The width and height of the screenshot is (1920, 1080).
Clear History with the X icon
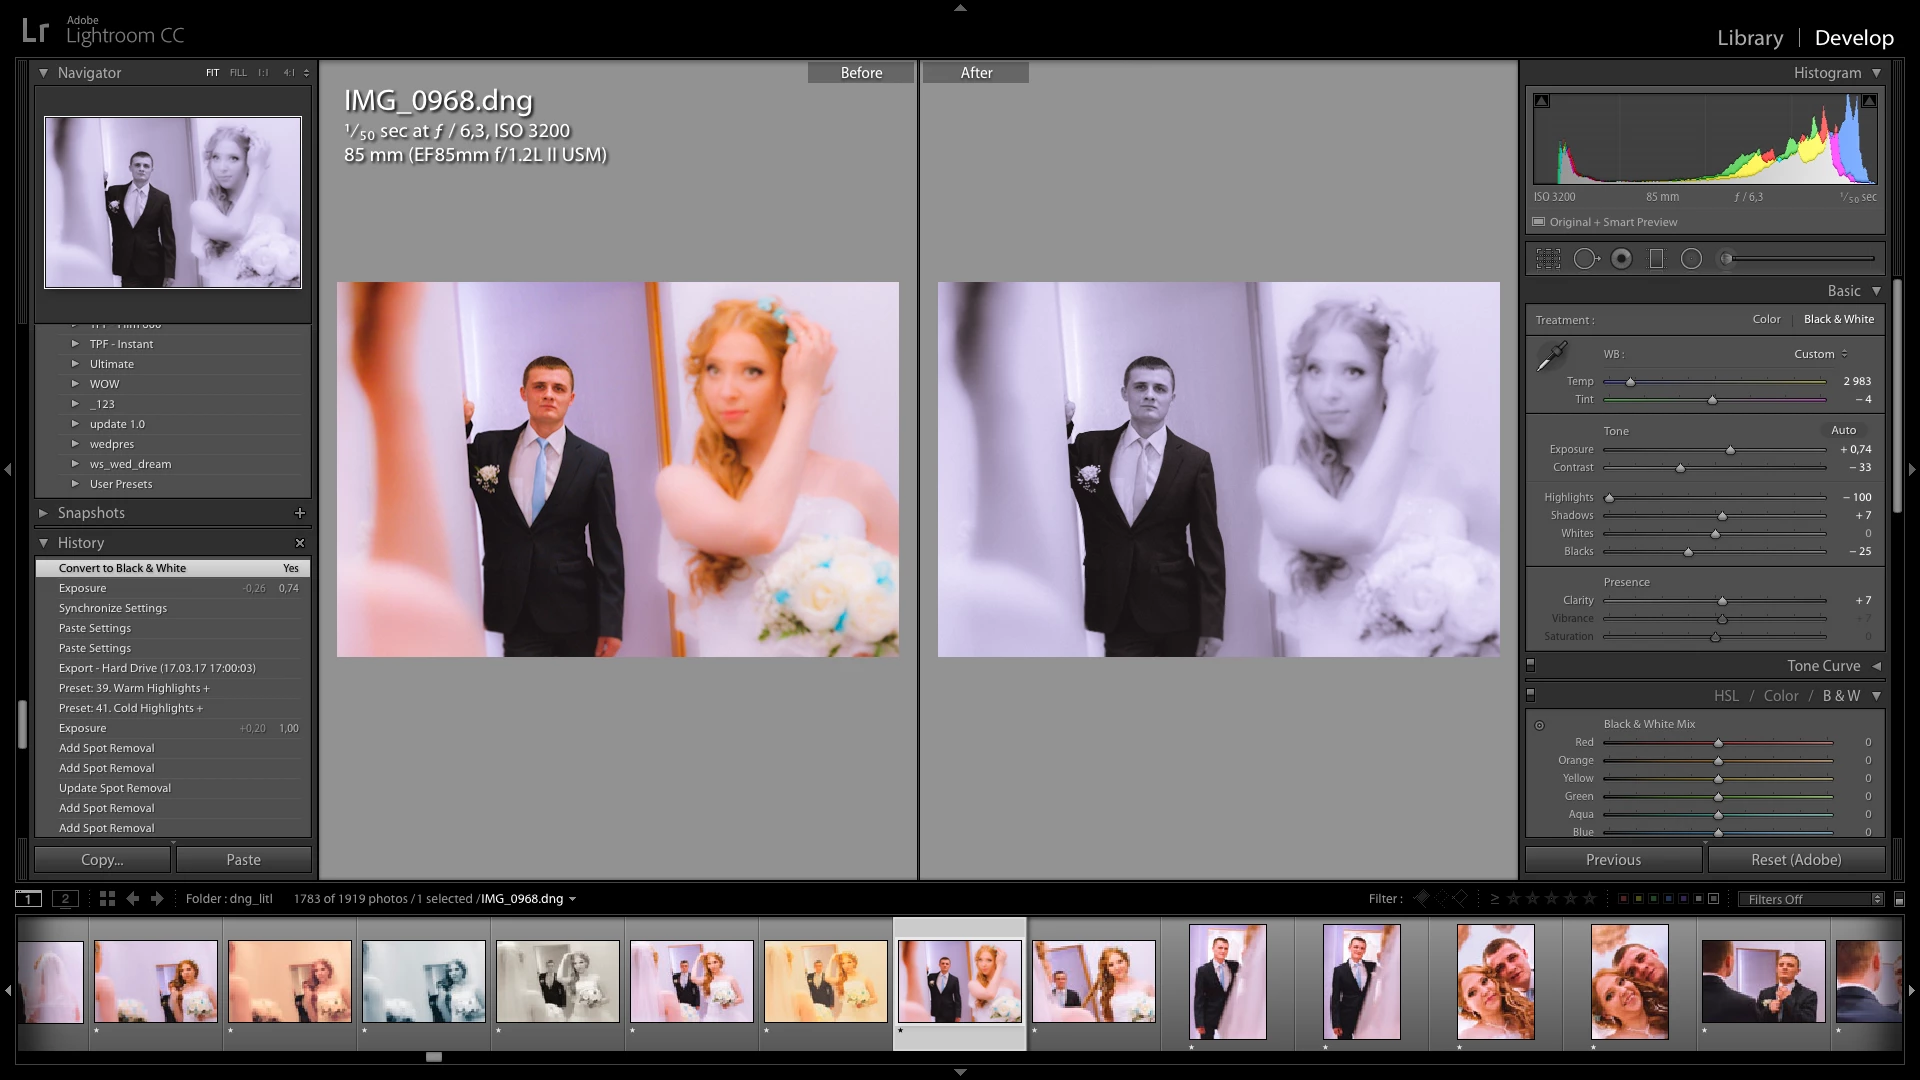pyautogui.click(x=299, y=543)
